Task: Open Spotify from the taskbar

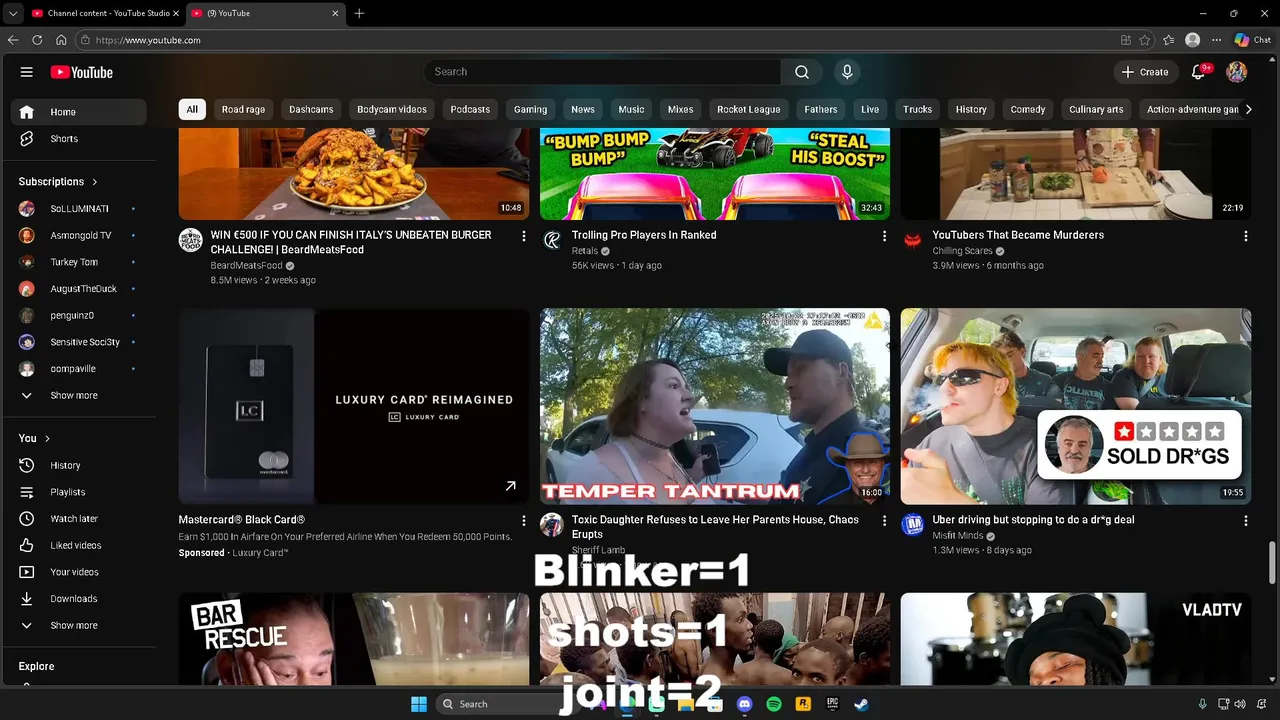Action: point(774,704)
